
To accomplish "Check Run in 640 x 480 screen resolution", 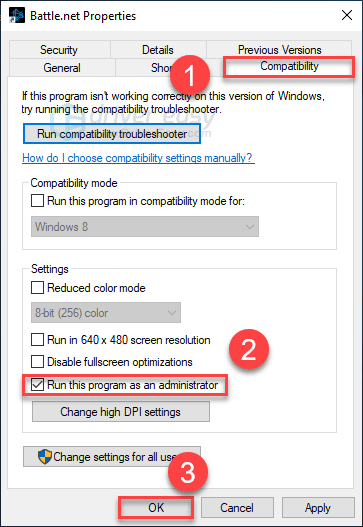I will click(x=37, y=340).
